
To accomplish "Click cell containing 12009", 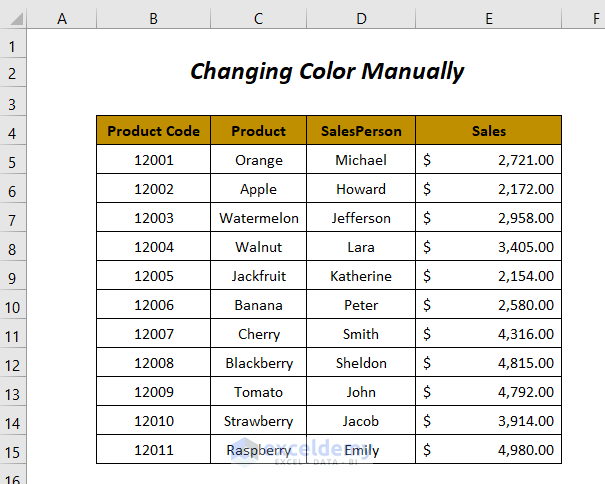I will tap(154, 391).
